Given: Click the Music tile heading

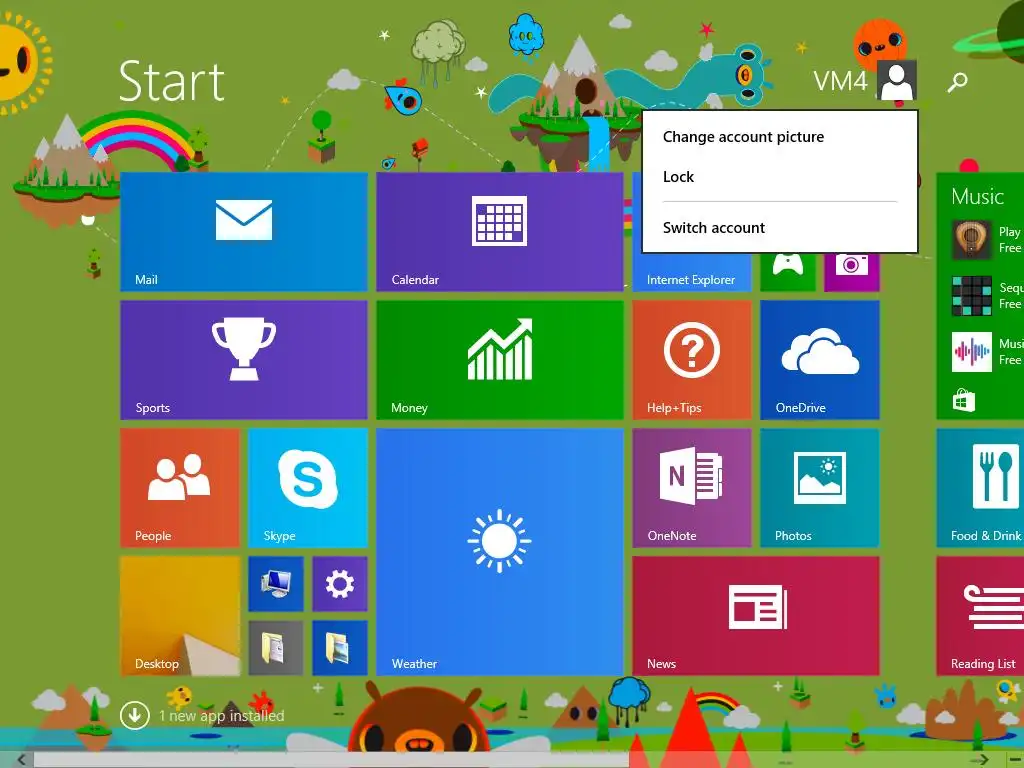Looking at the screenshot, I should [x=977, y=197].
